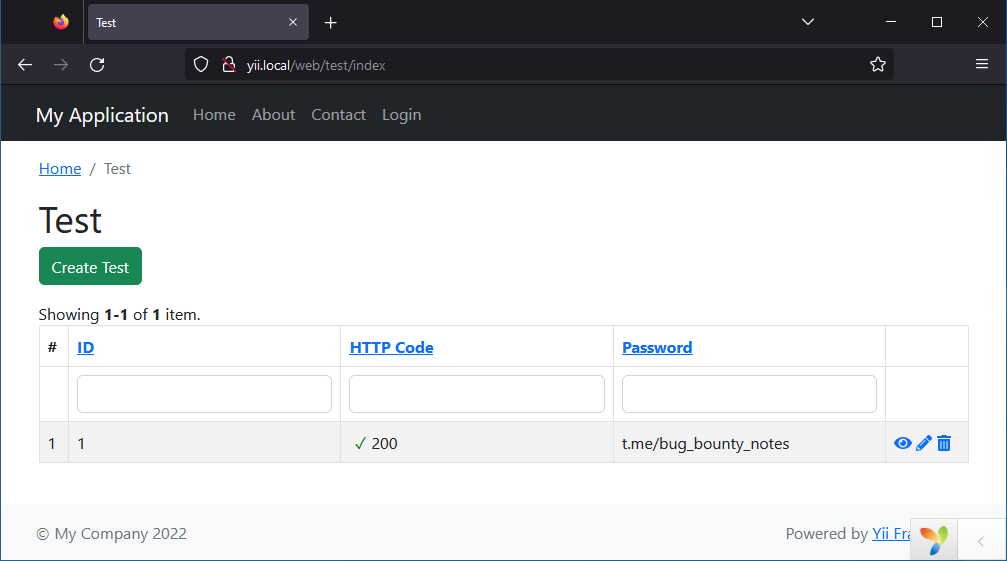Image resolution: width=1007 pixels, height=561 pixels.
Task: Reload the page with the refresh icon
Action: coord(97,65)
